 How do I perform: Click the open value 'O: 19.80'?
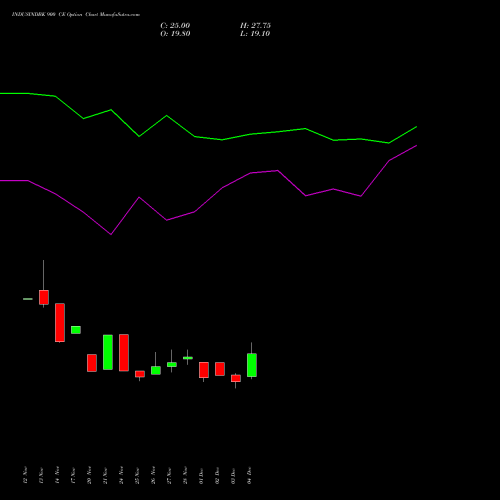coord(175,34)
